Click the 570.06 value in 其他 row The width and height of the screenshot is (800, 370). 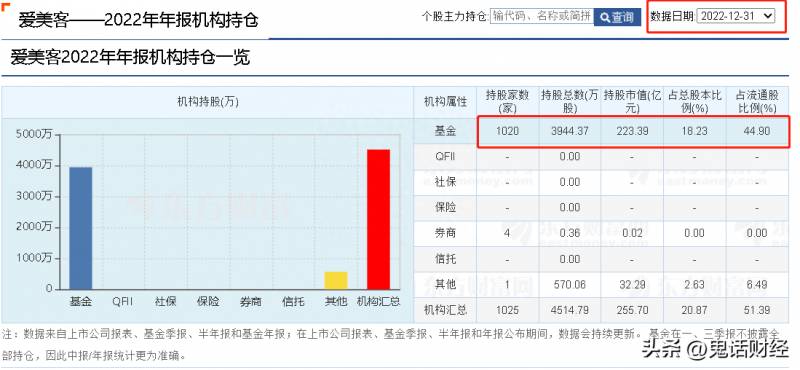[x=570, y=284]
